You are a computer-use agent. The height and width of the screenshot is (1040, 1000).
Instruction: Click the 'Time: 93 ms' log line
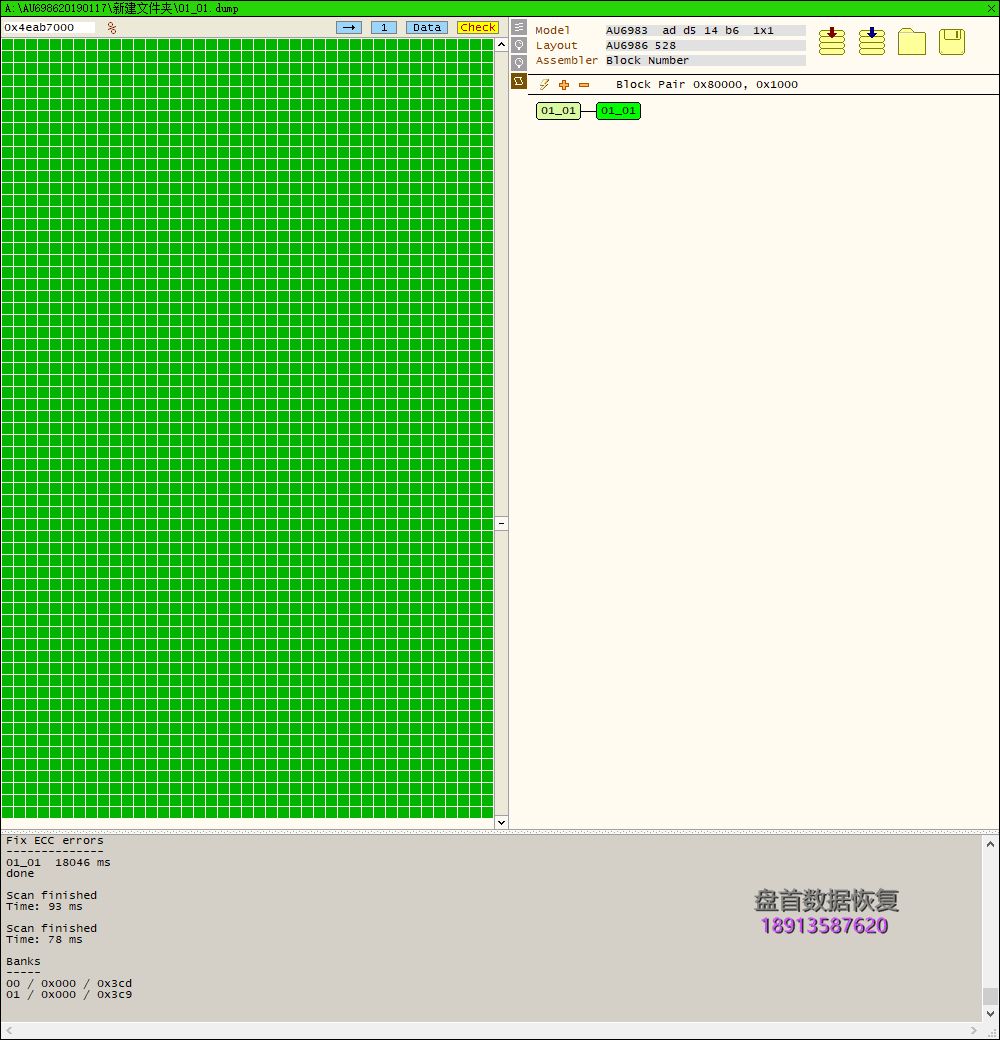[x=44, y=906]
